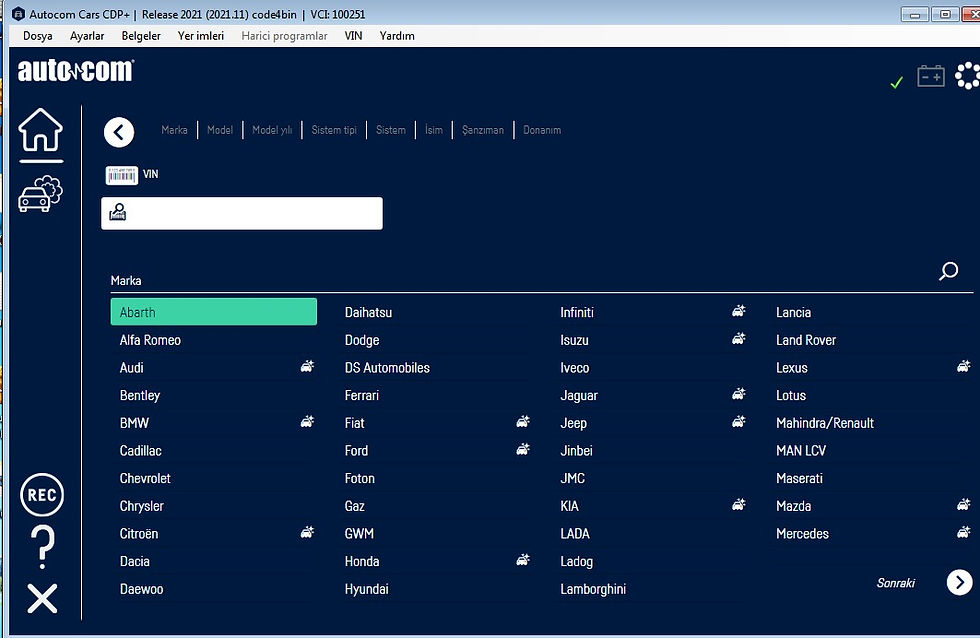The image size is (980, 638).
Task: Select Lamborghini brand
Action: point(593,589)
